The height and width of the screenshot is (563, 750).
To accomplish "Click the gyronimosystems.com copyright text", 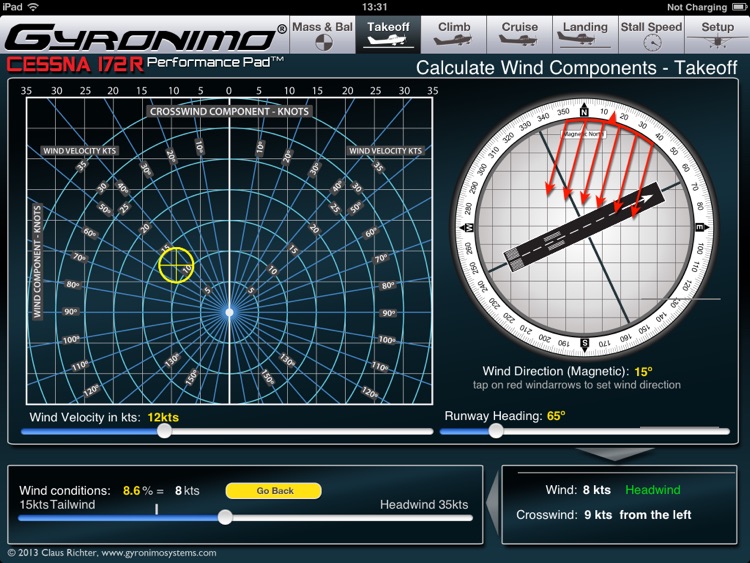I will [x=112, y=553].
